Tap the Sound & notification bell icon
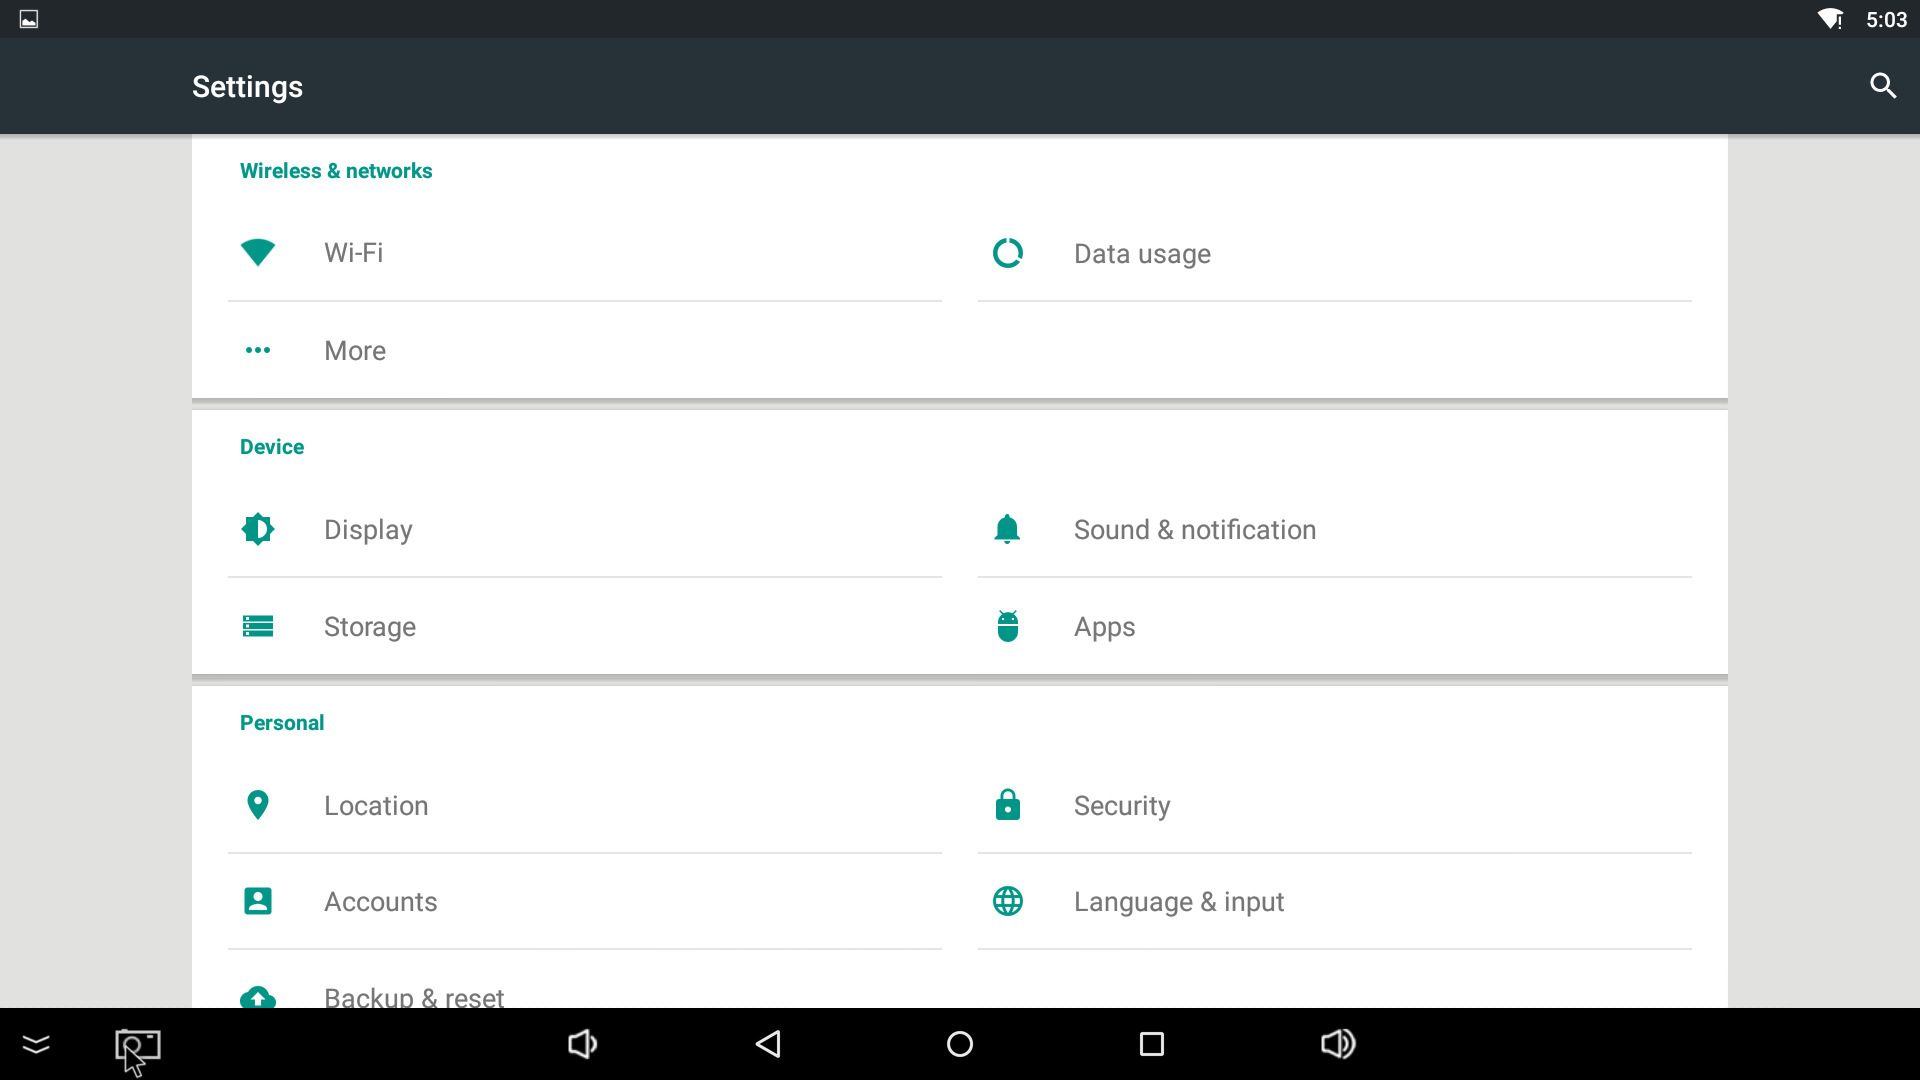Screen dimensions: 1920x1080 point(1007,529)
